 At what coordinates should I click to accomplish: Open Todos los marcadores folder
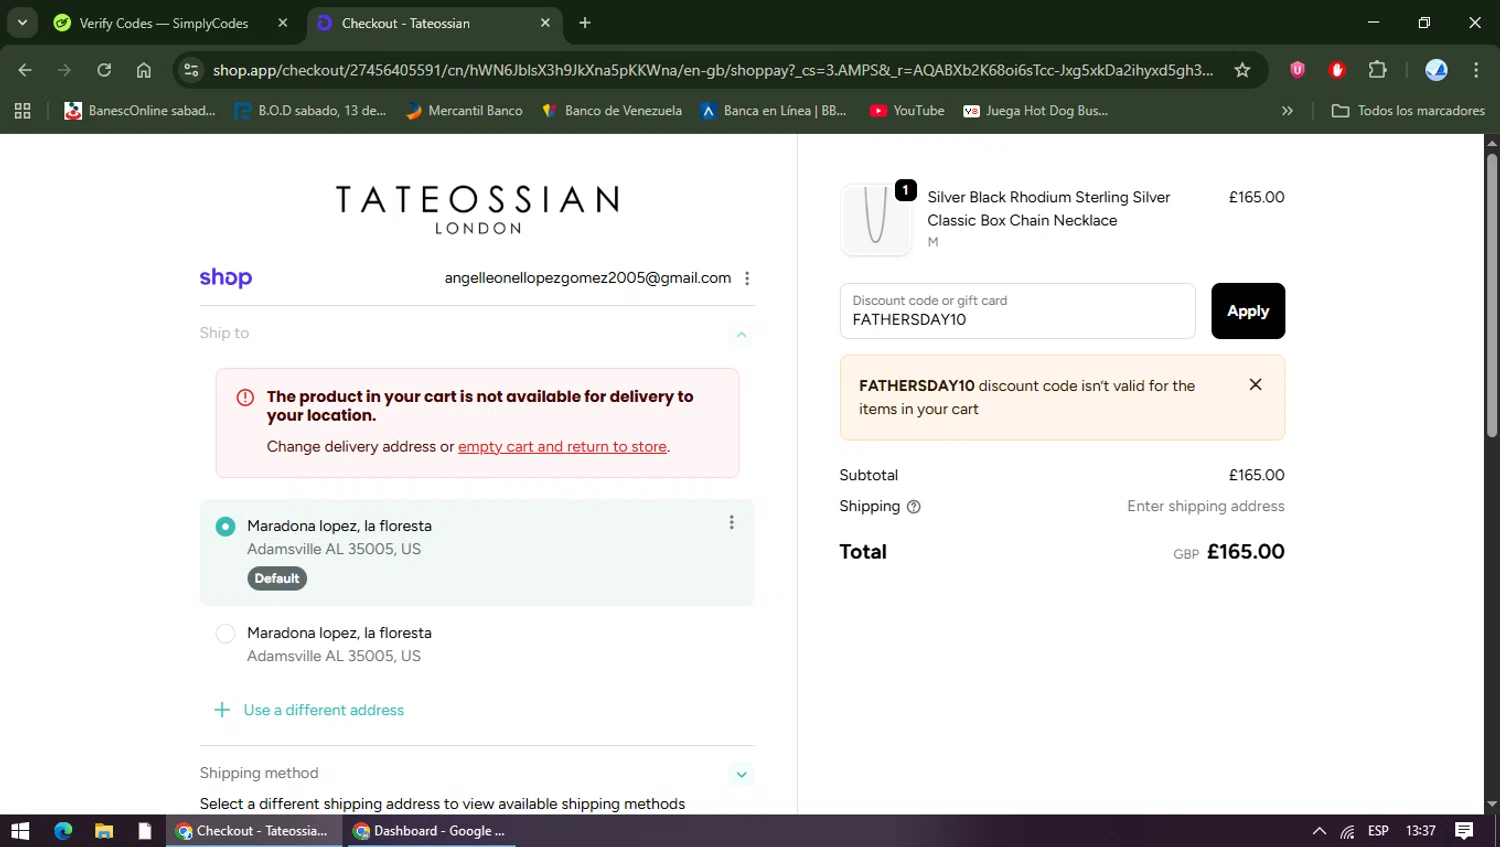(1408, 111)
